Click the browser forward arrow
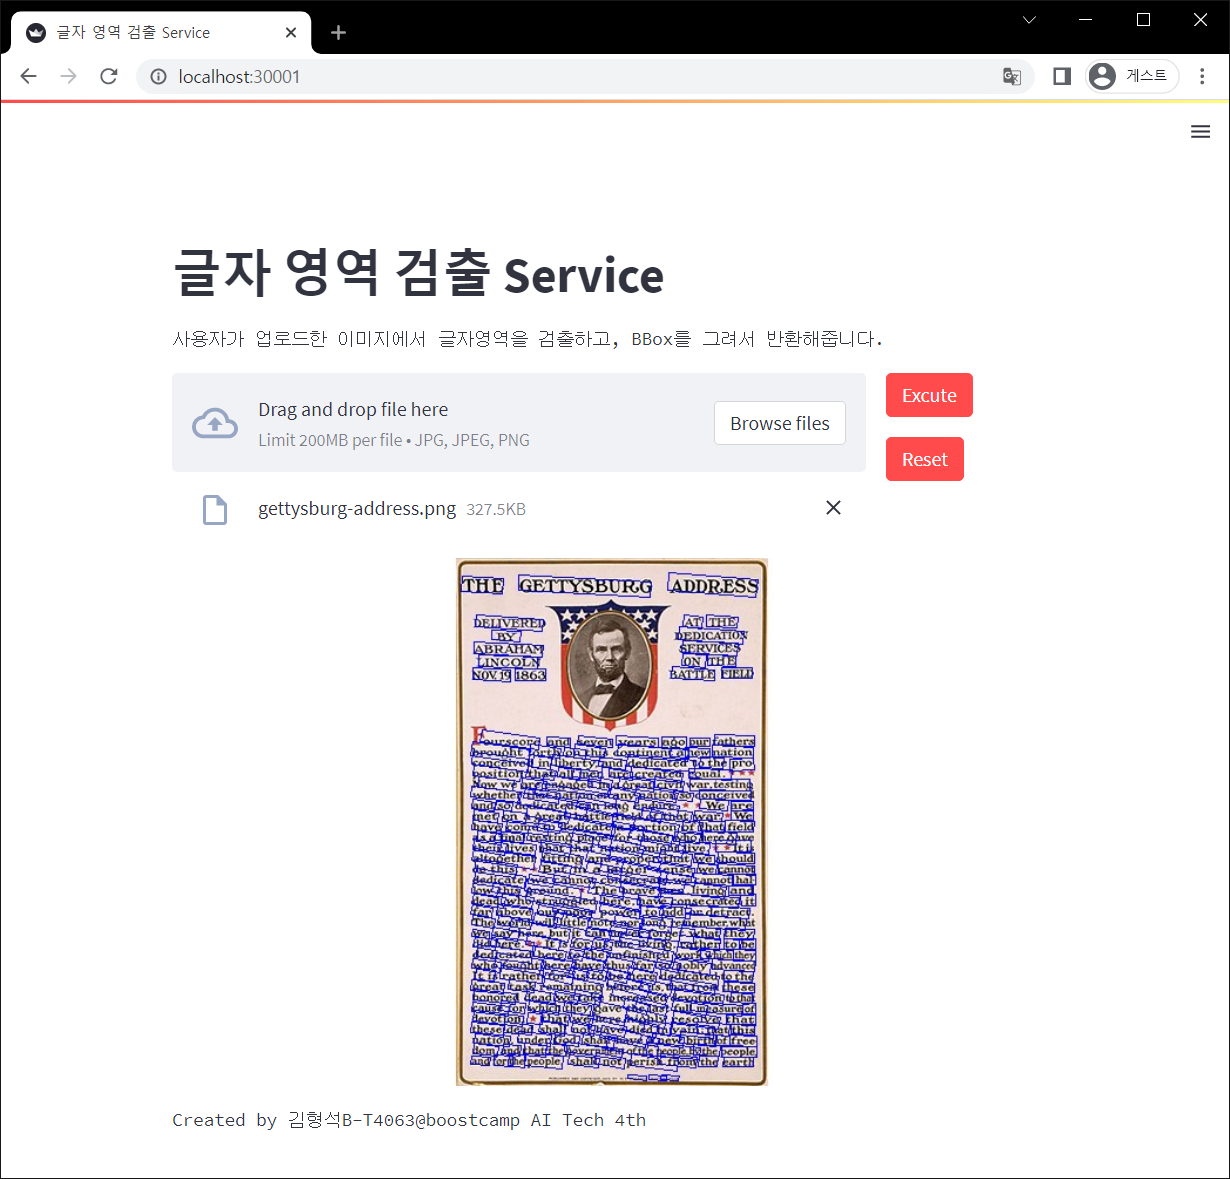This screenshot has width=1230, height=1179. [x=68, y=77]
